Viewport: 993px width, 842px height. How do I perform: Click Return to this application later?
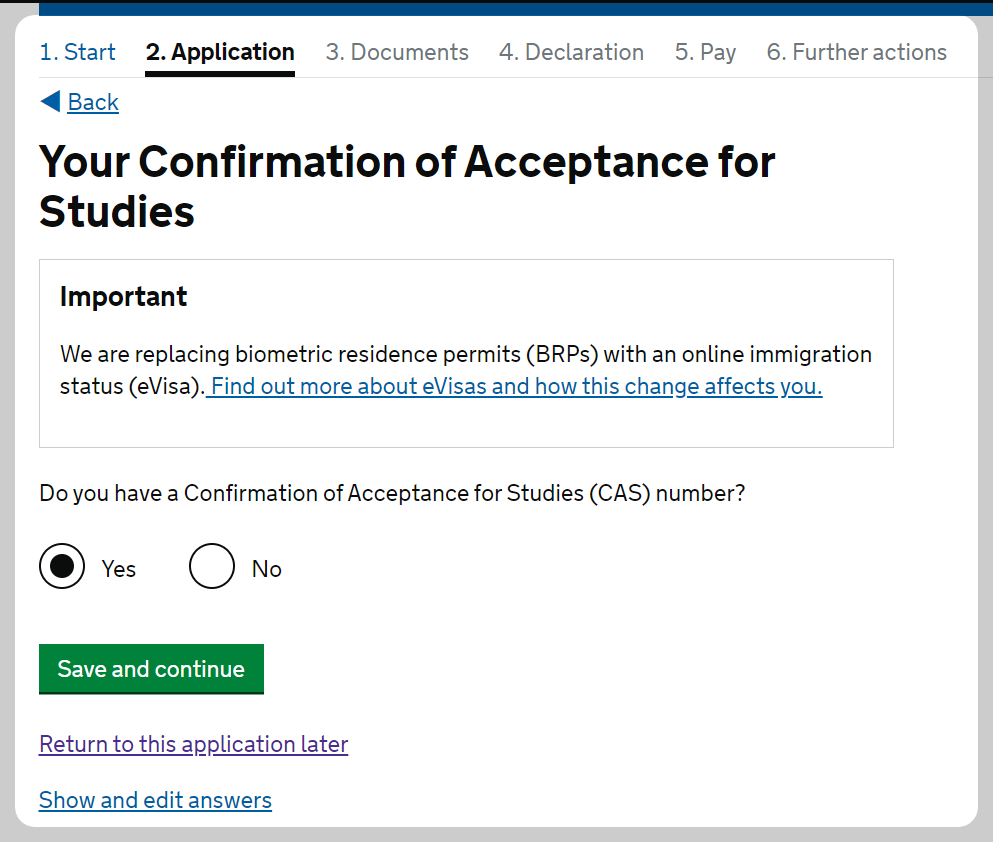tap(193, 744)
